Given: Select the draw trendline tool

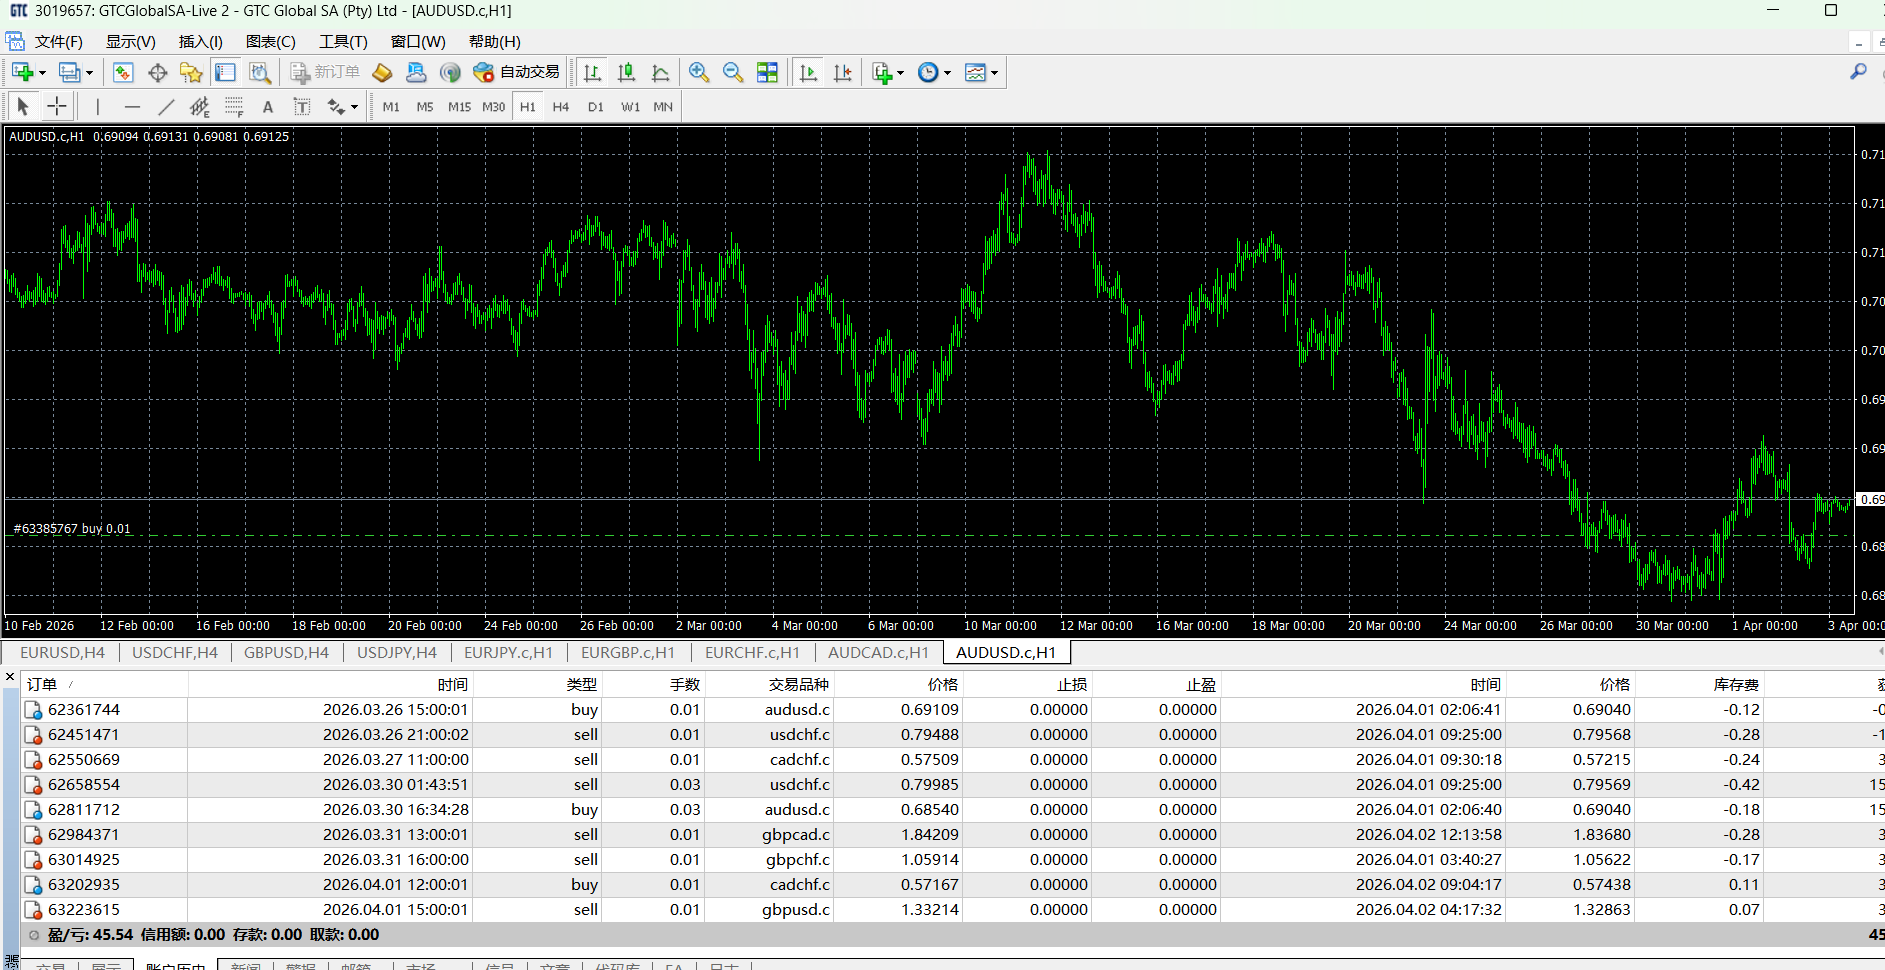Looking at the screenshot, I should click(166, 107).
